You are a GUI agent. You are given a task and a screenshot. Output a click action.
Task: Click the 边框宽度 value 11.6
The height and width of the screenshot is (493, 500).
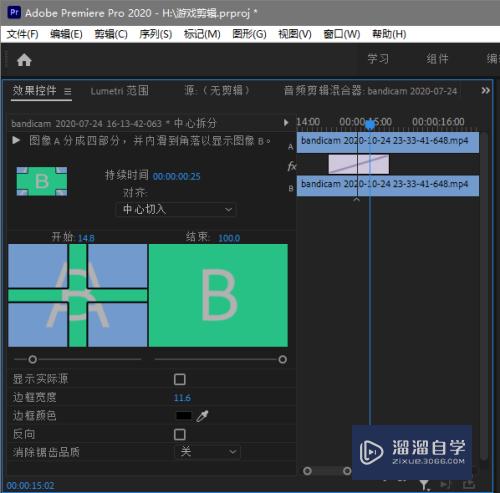[182, 398]
